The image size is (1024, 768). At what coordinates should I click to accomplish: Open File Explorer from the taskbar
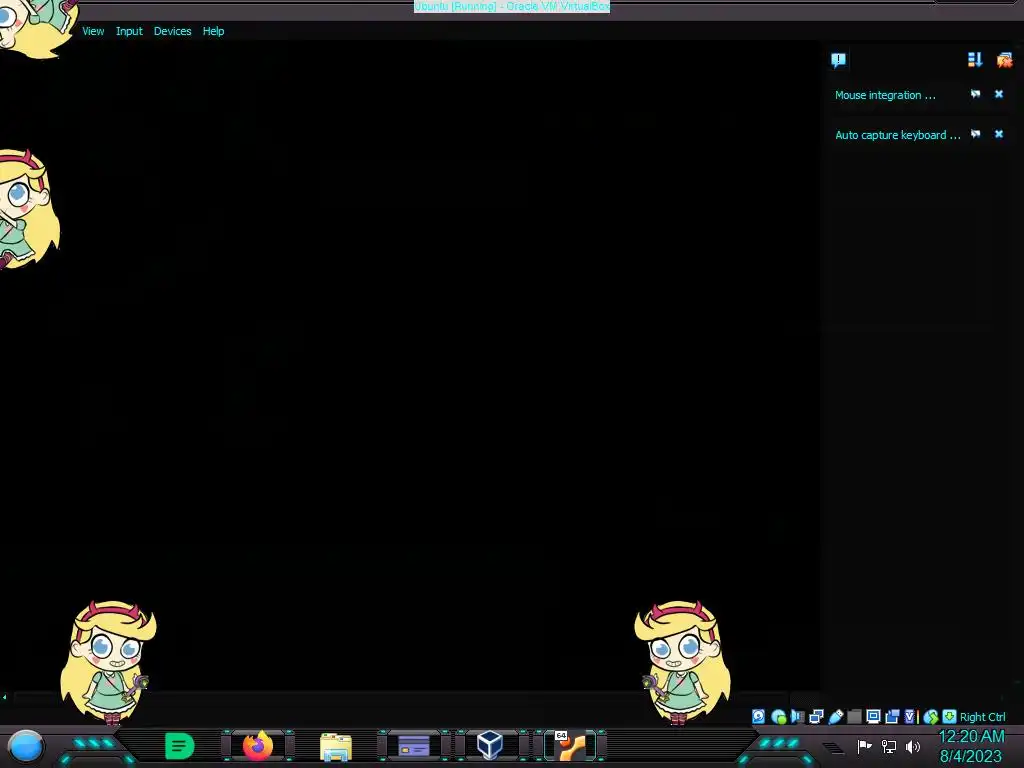tap(336, 747)
